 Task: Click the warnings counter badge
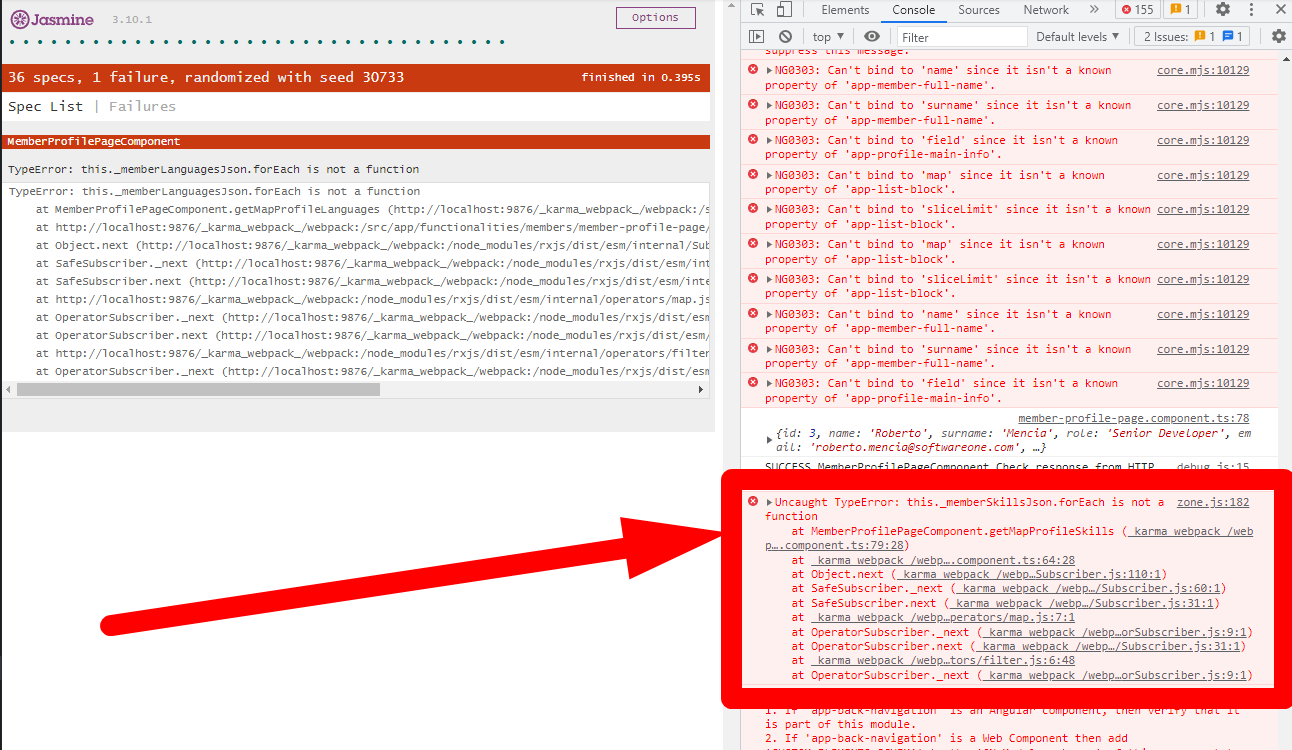point(1181,10)
